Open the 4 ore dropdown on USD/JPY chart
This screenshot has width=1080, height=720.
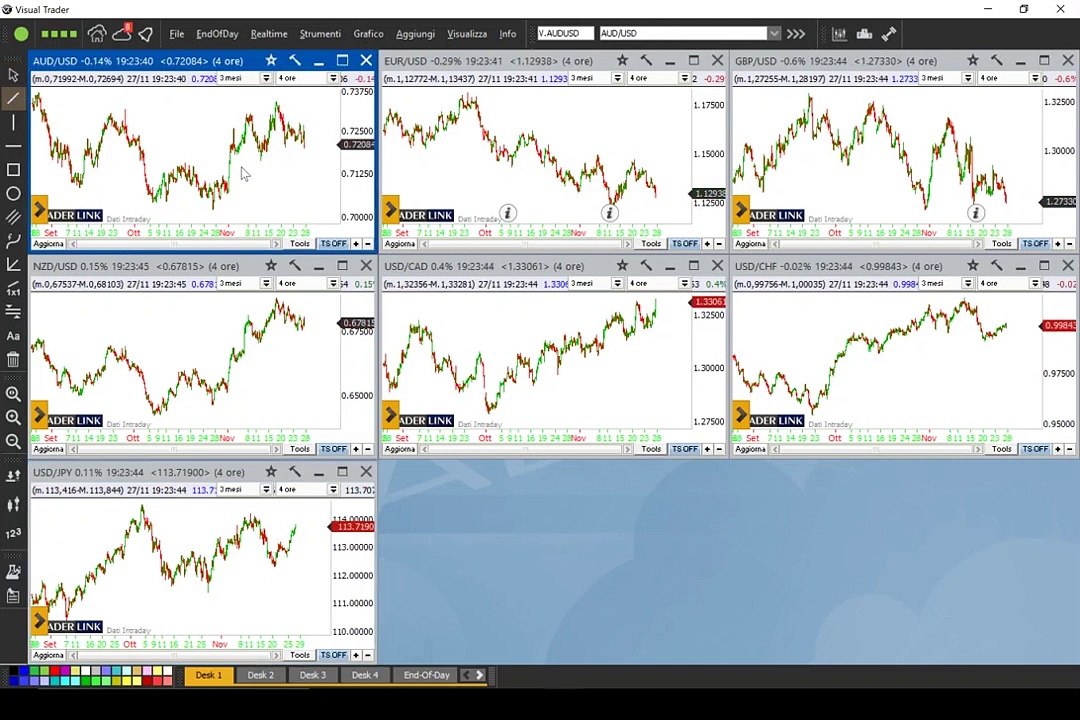333,490
